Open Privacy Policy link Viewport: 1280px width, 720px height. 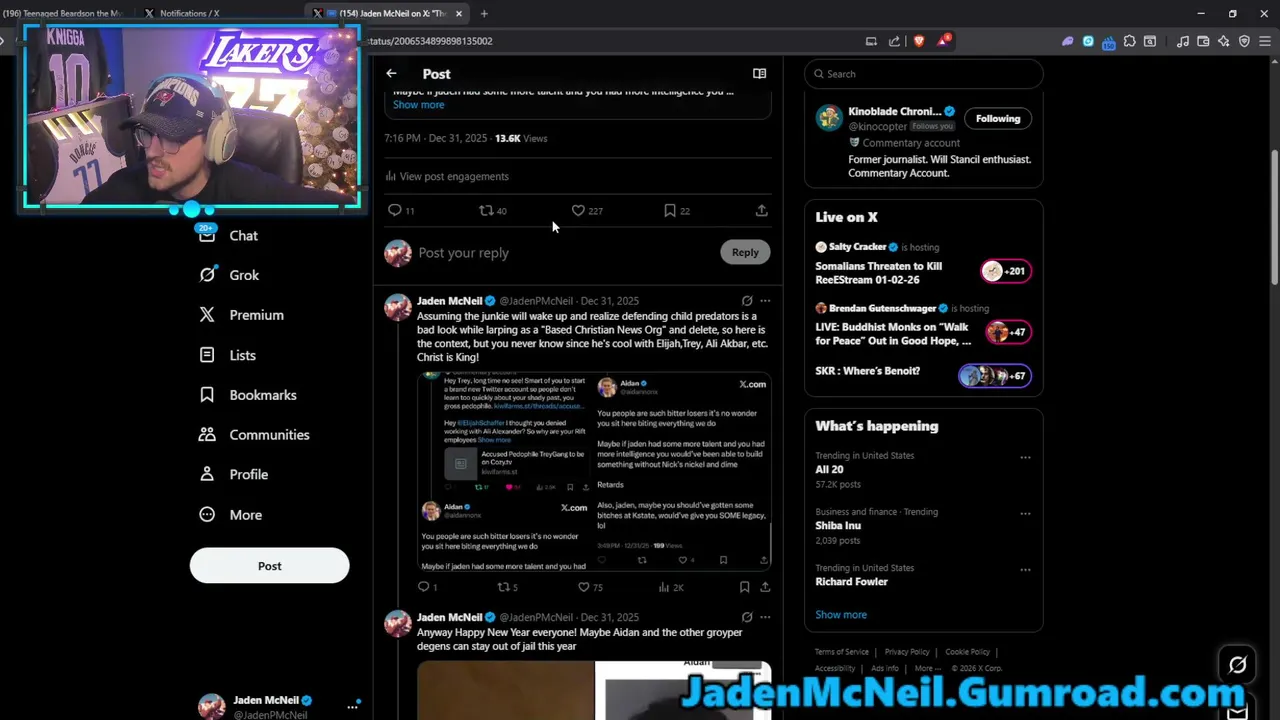coord(907,652)
